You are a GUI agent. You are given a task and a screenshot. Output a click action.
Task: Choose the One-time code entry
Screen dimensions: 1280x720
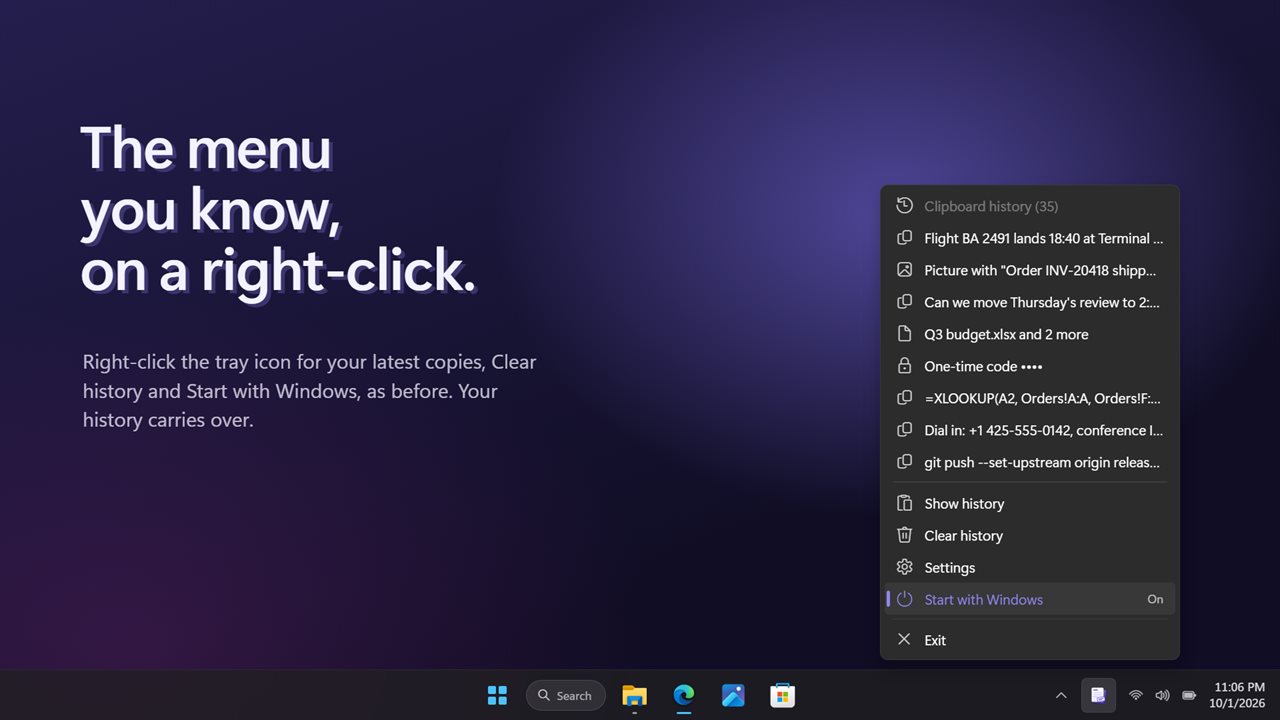coord(1030,366)
